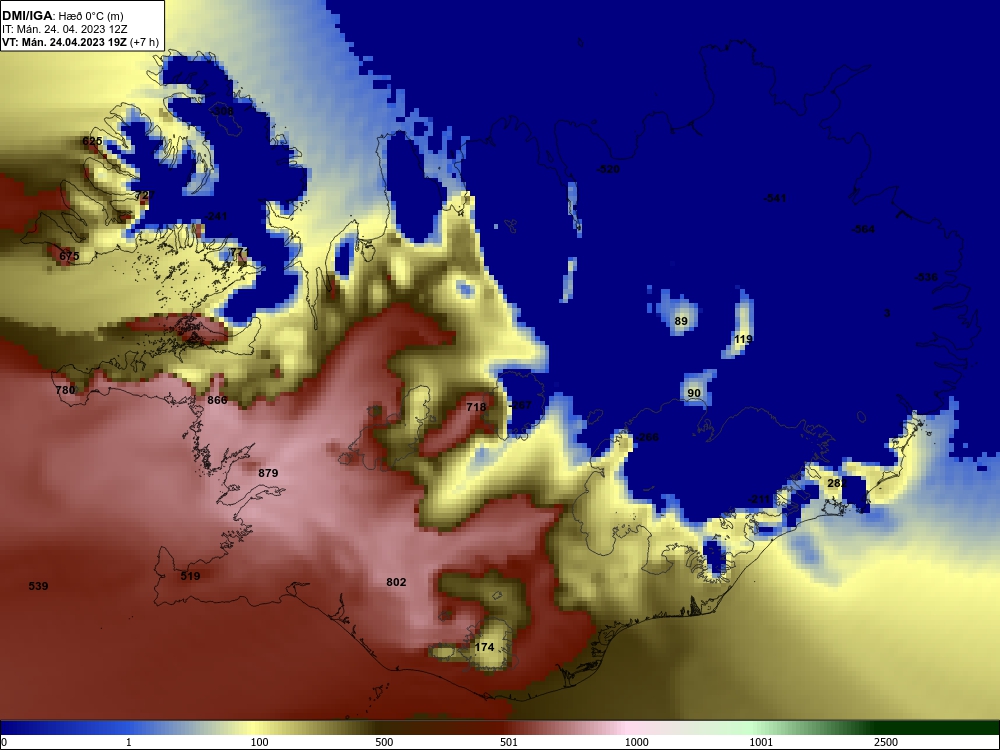Click the initial time line 'IT: Mán. 24. 04. 2023 12Z'
The width and height of the screenshot is (1000, 750).
(64, 29)
